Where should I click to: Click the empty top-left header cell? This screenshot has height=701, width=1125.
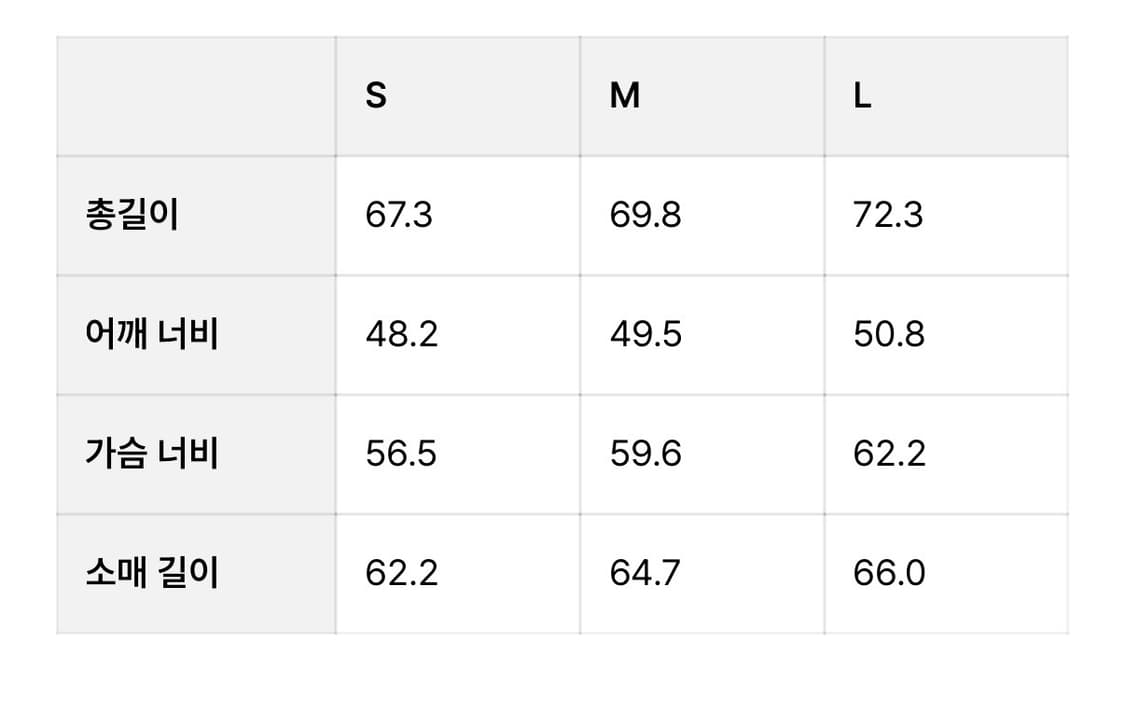[196, 96]
